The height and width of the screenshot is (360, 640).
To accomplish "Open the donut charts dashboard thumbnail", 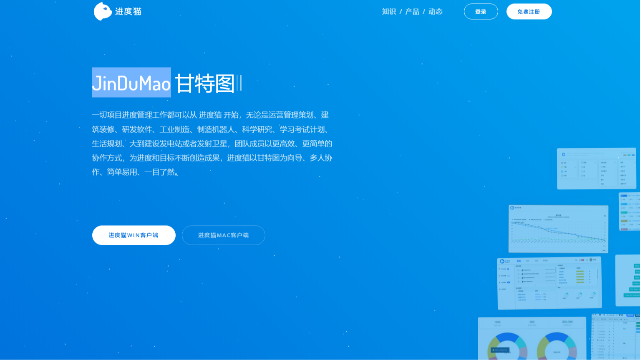I will pos(532,338).
